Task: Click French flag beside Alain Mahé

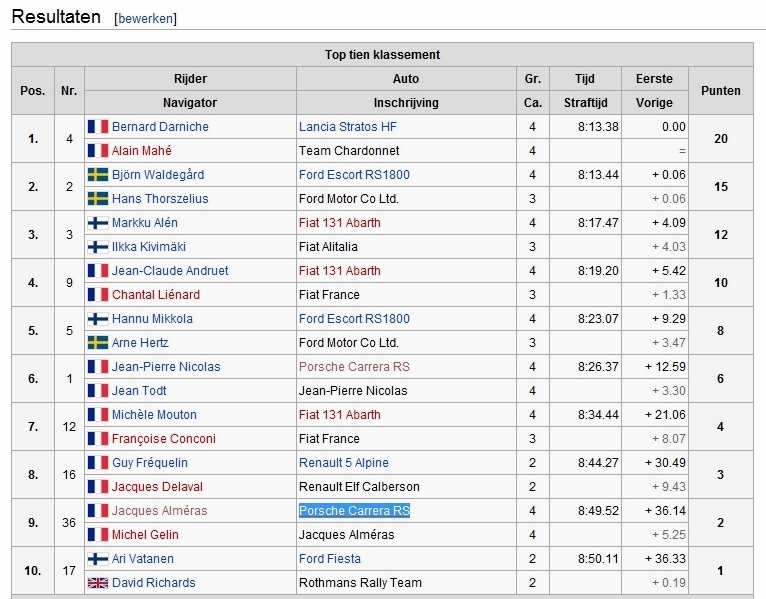Action: pos(98,150)
